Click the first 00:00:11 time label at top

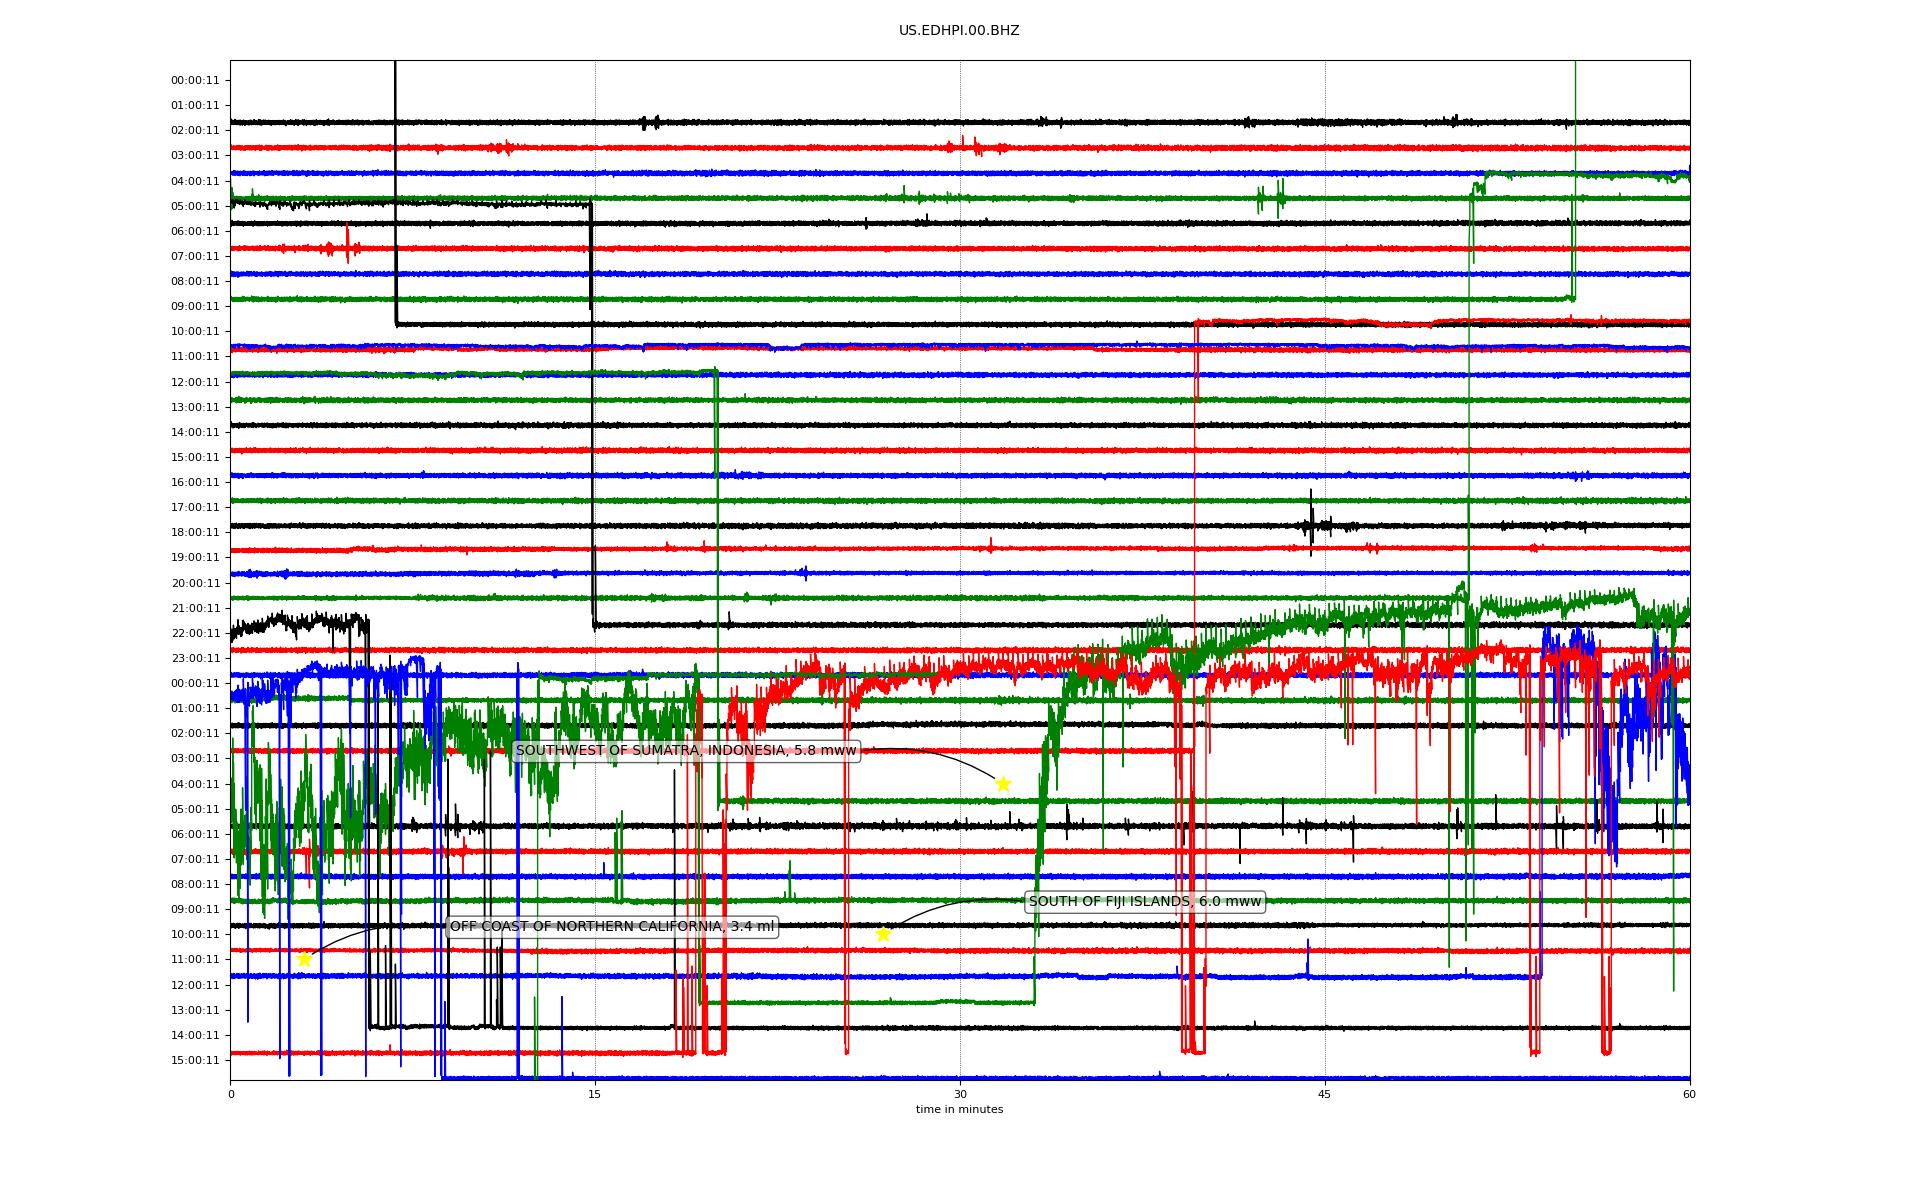pyautogui.click(x=195, y=80)
